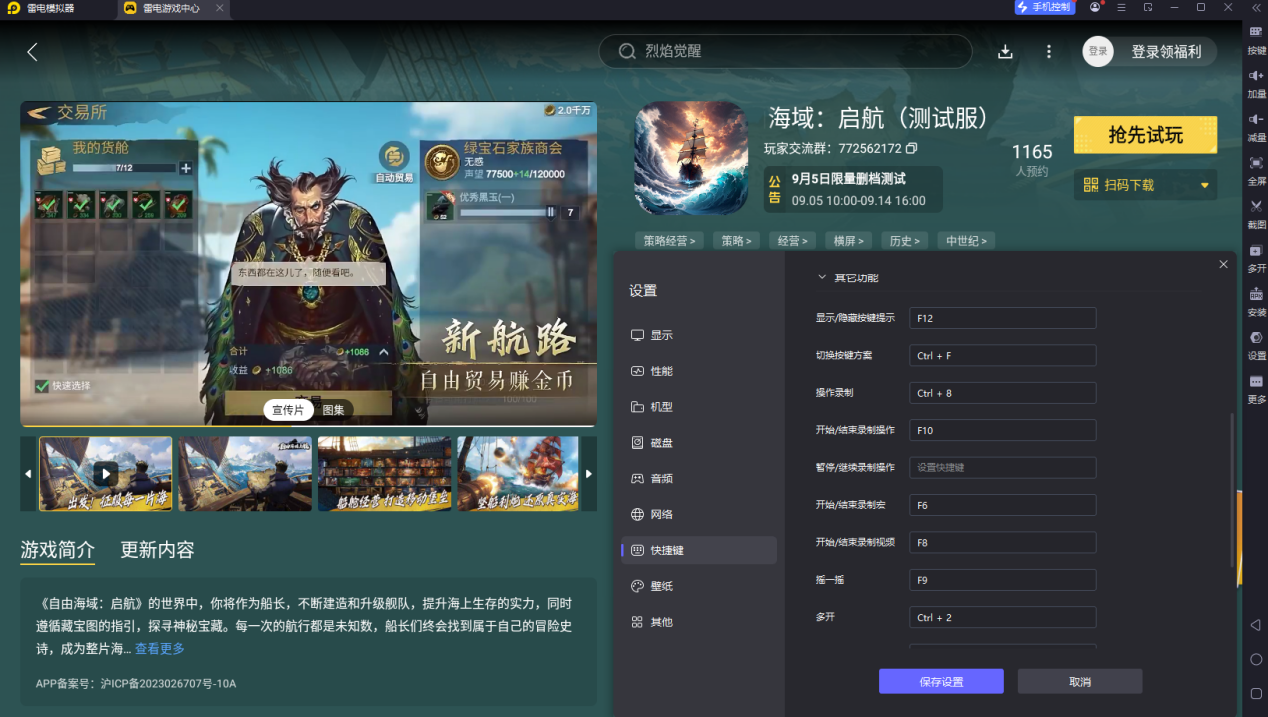Click the settings dialog vertical scrollbar
The height and width of the screenshot is (717, 1268).
1232,490
